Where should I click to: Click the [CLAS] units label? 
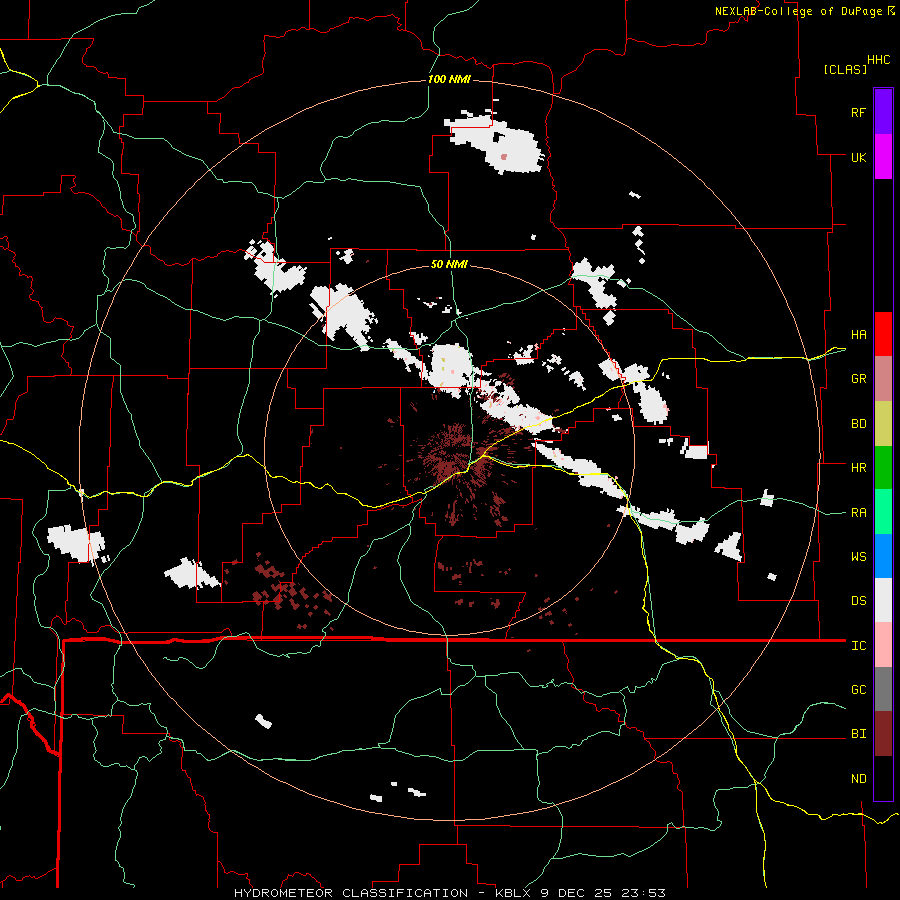point(845,69)
